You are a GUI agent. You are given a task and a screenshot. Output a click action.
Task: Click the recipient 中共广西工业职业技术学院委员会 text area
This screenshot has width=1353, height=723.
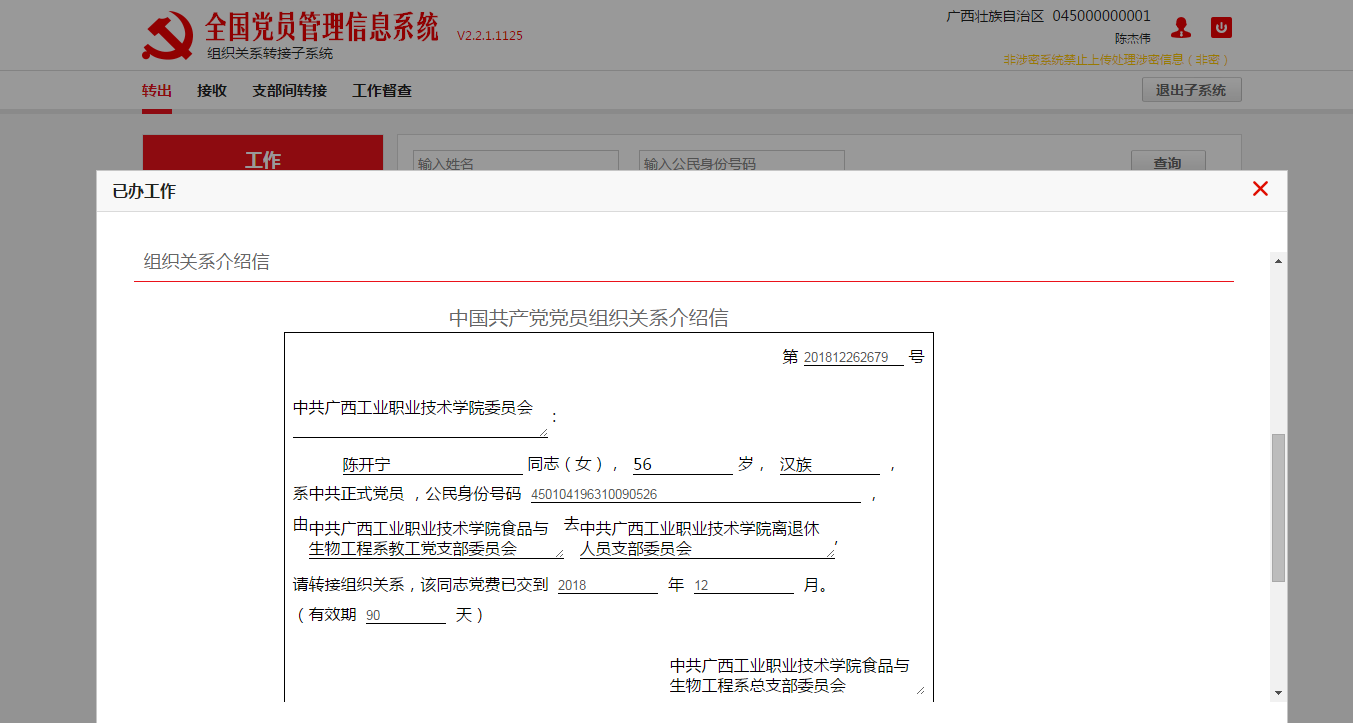[x=420, y=416]
